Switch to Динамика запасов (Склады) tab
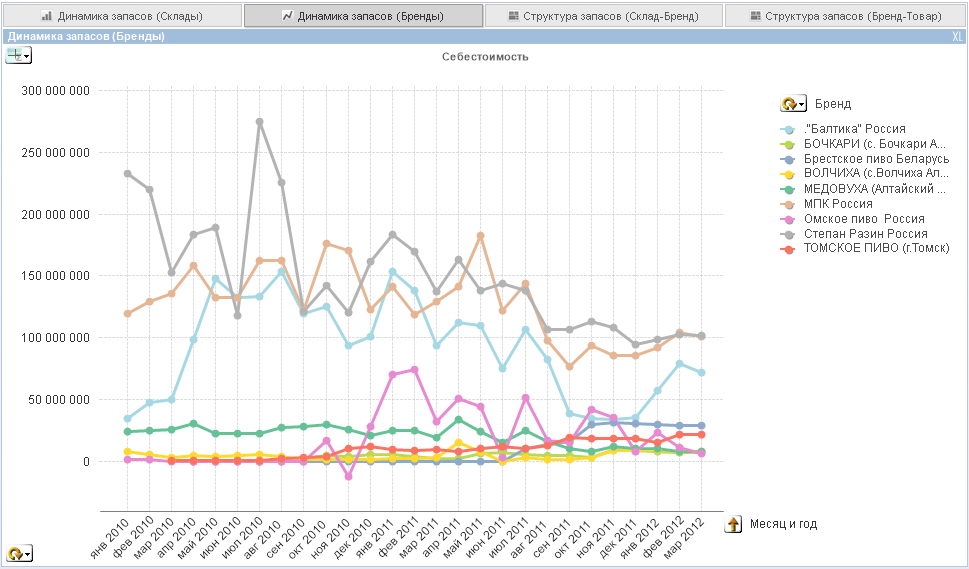Image resolution: width=969 pixels, height=569 pixels. tap(122, 16)
